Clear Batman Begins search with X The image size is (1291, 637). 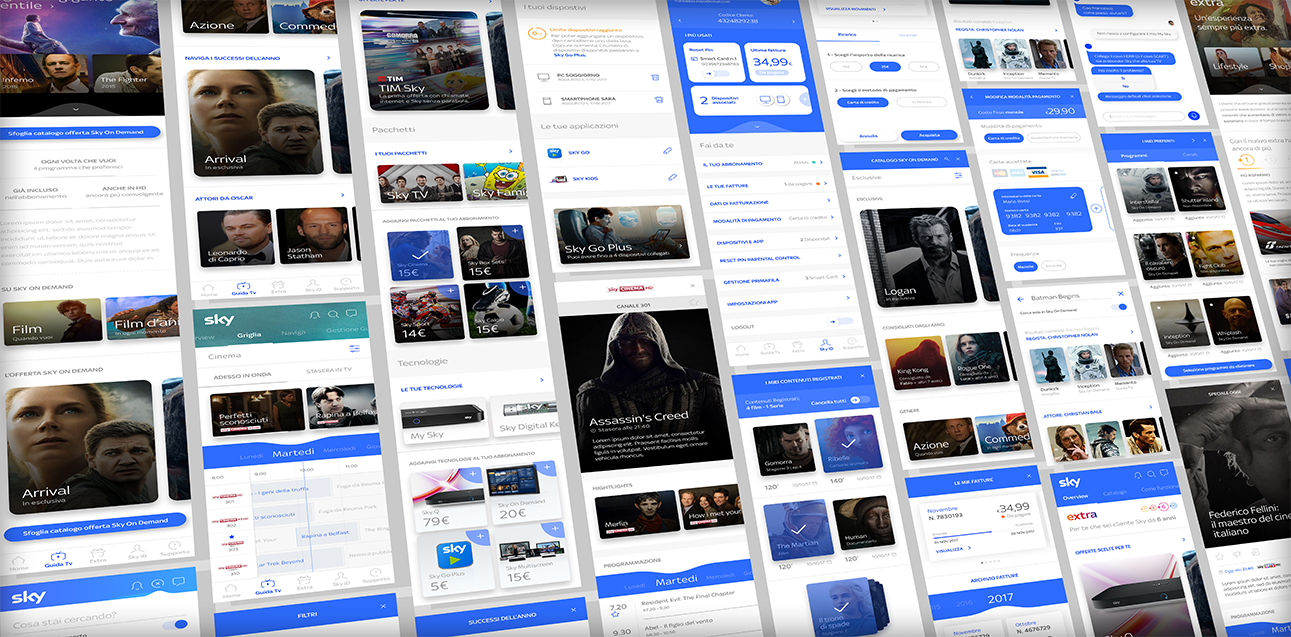click(1121, 293)
